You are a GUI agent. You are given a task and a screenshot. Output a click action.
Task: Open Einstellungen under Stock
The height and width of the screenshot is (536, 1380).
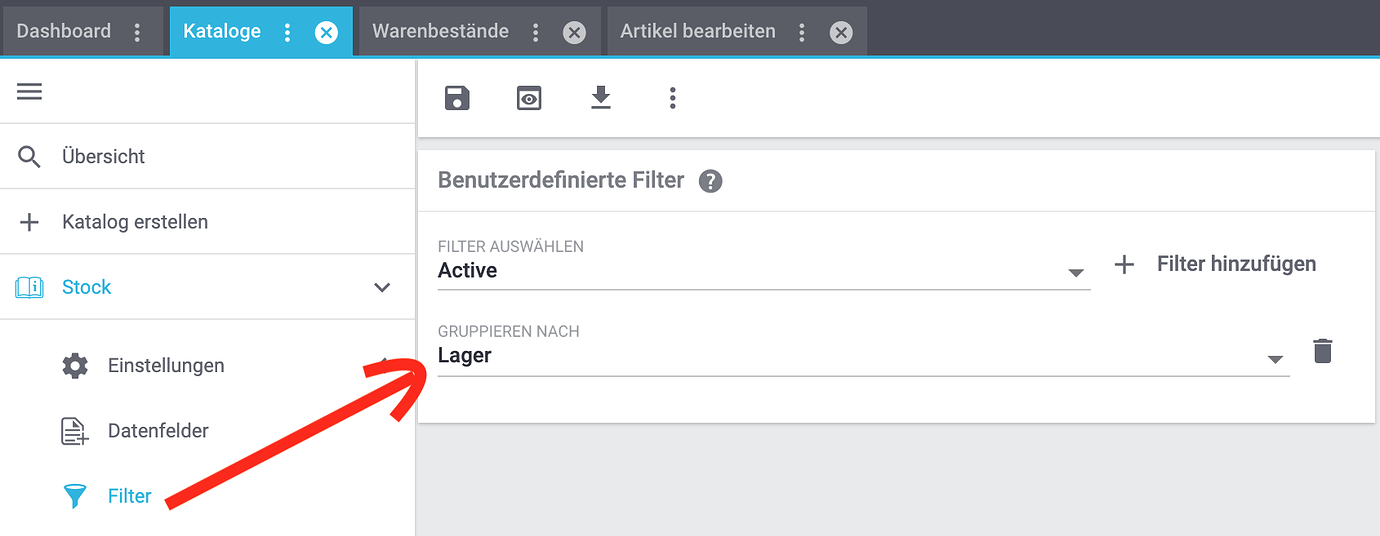[166, 366]
